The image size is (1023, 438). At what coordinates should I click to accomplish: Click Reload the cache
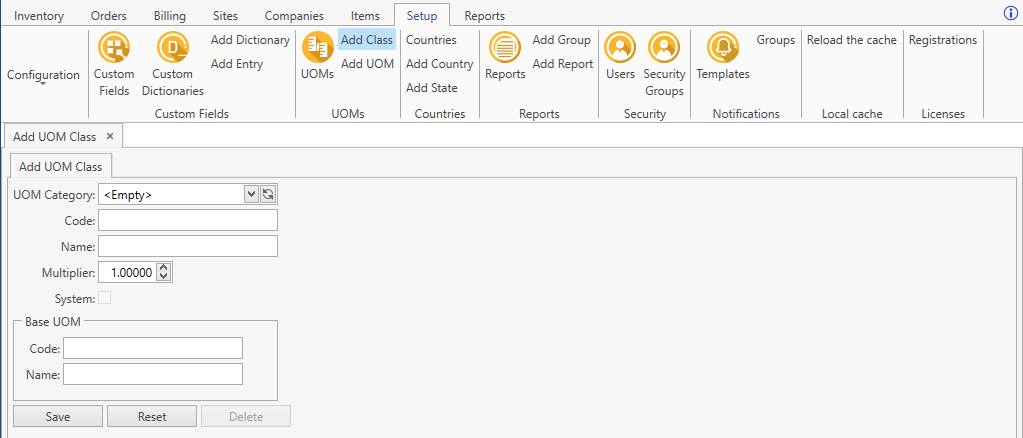tap(852, 40)
